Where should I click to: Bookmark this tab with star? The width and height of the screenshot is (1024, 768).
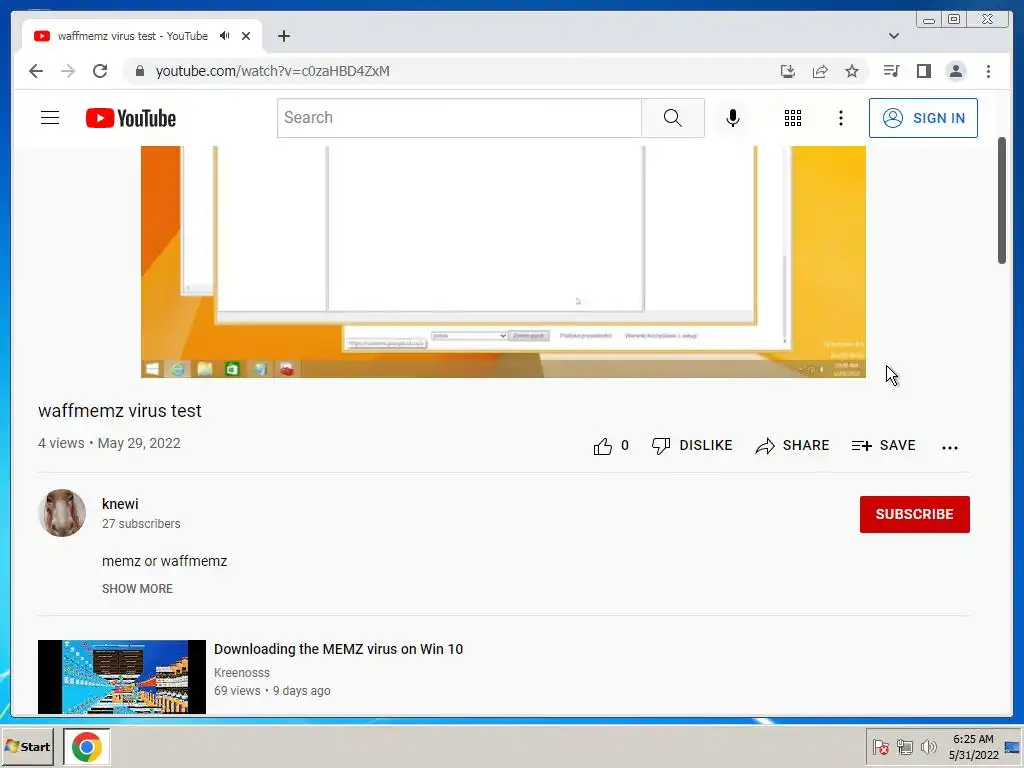(852, 71)
